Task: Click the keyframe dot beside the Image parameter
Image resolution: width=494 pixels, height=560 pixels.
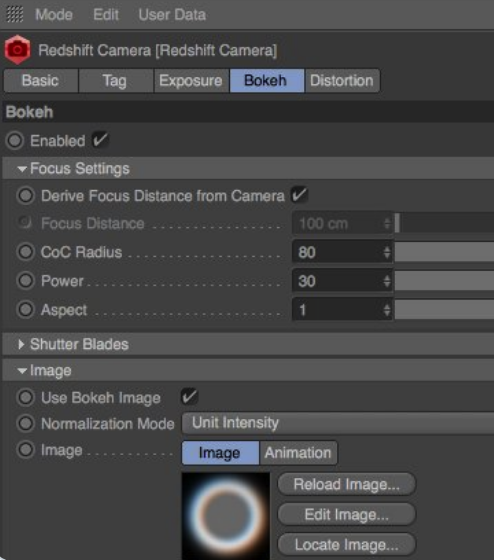Action: pyautogui.click(x=26, y=450)
